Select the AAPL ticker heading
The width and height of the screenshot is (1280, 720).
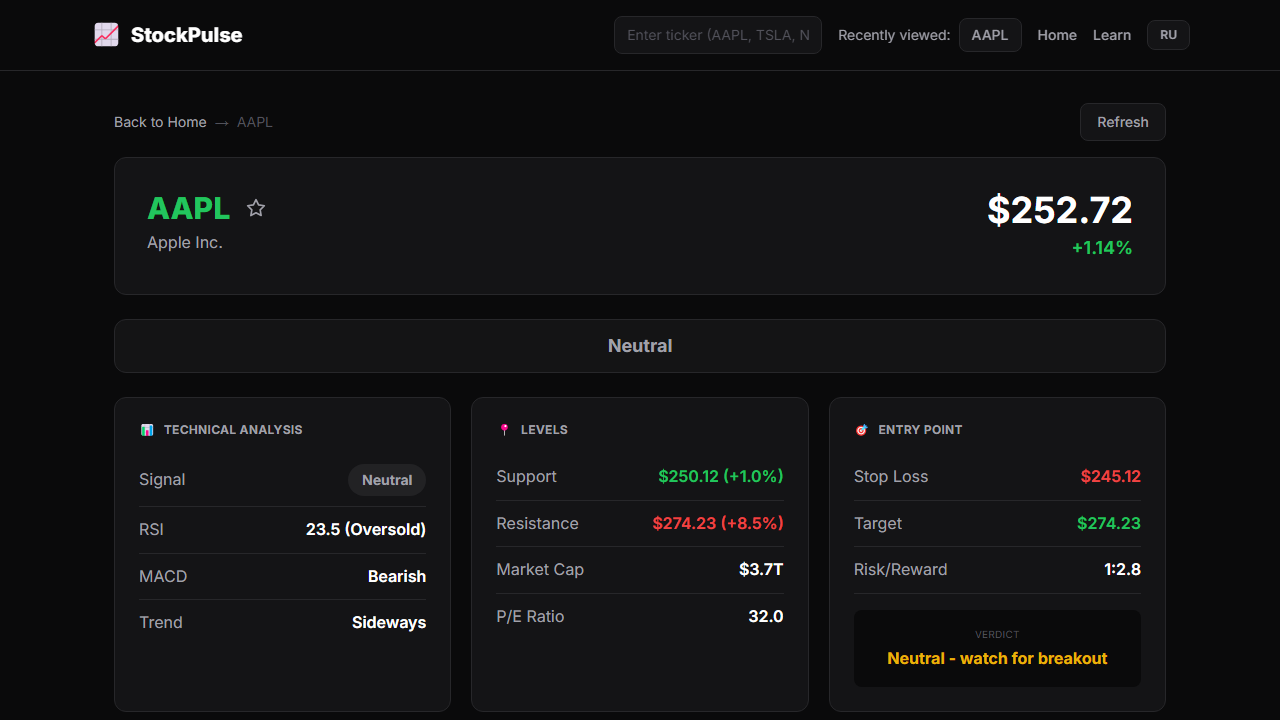tap(188, 208)
